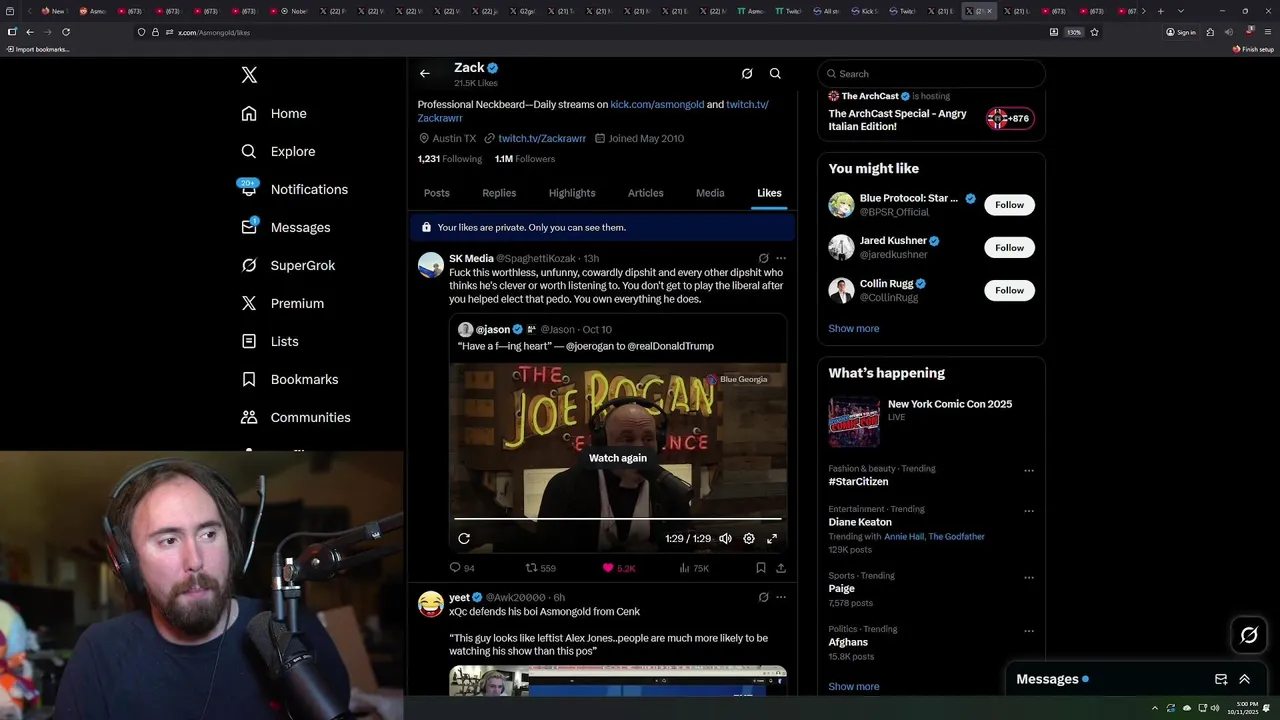The image size is (1280, 720).
Task: Open more options for Paige trend
Action: [x=1029, y=578]
